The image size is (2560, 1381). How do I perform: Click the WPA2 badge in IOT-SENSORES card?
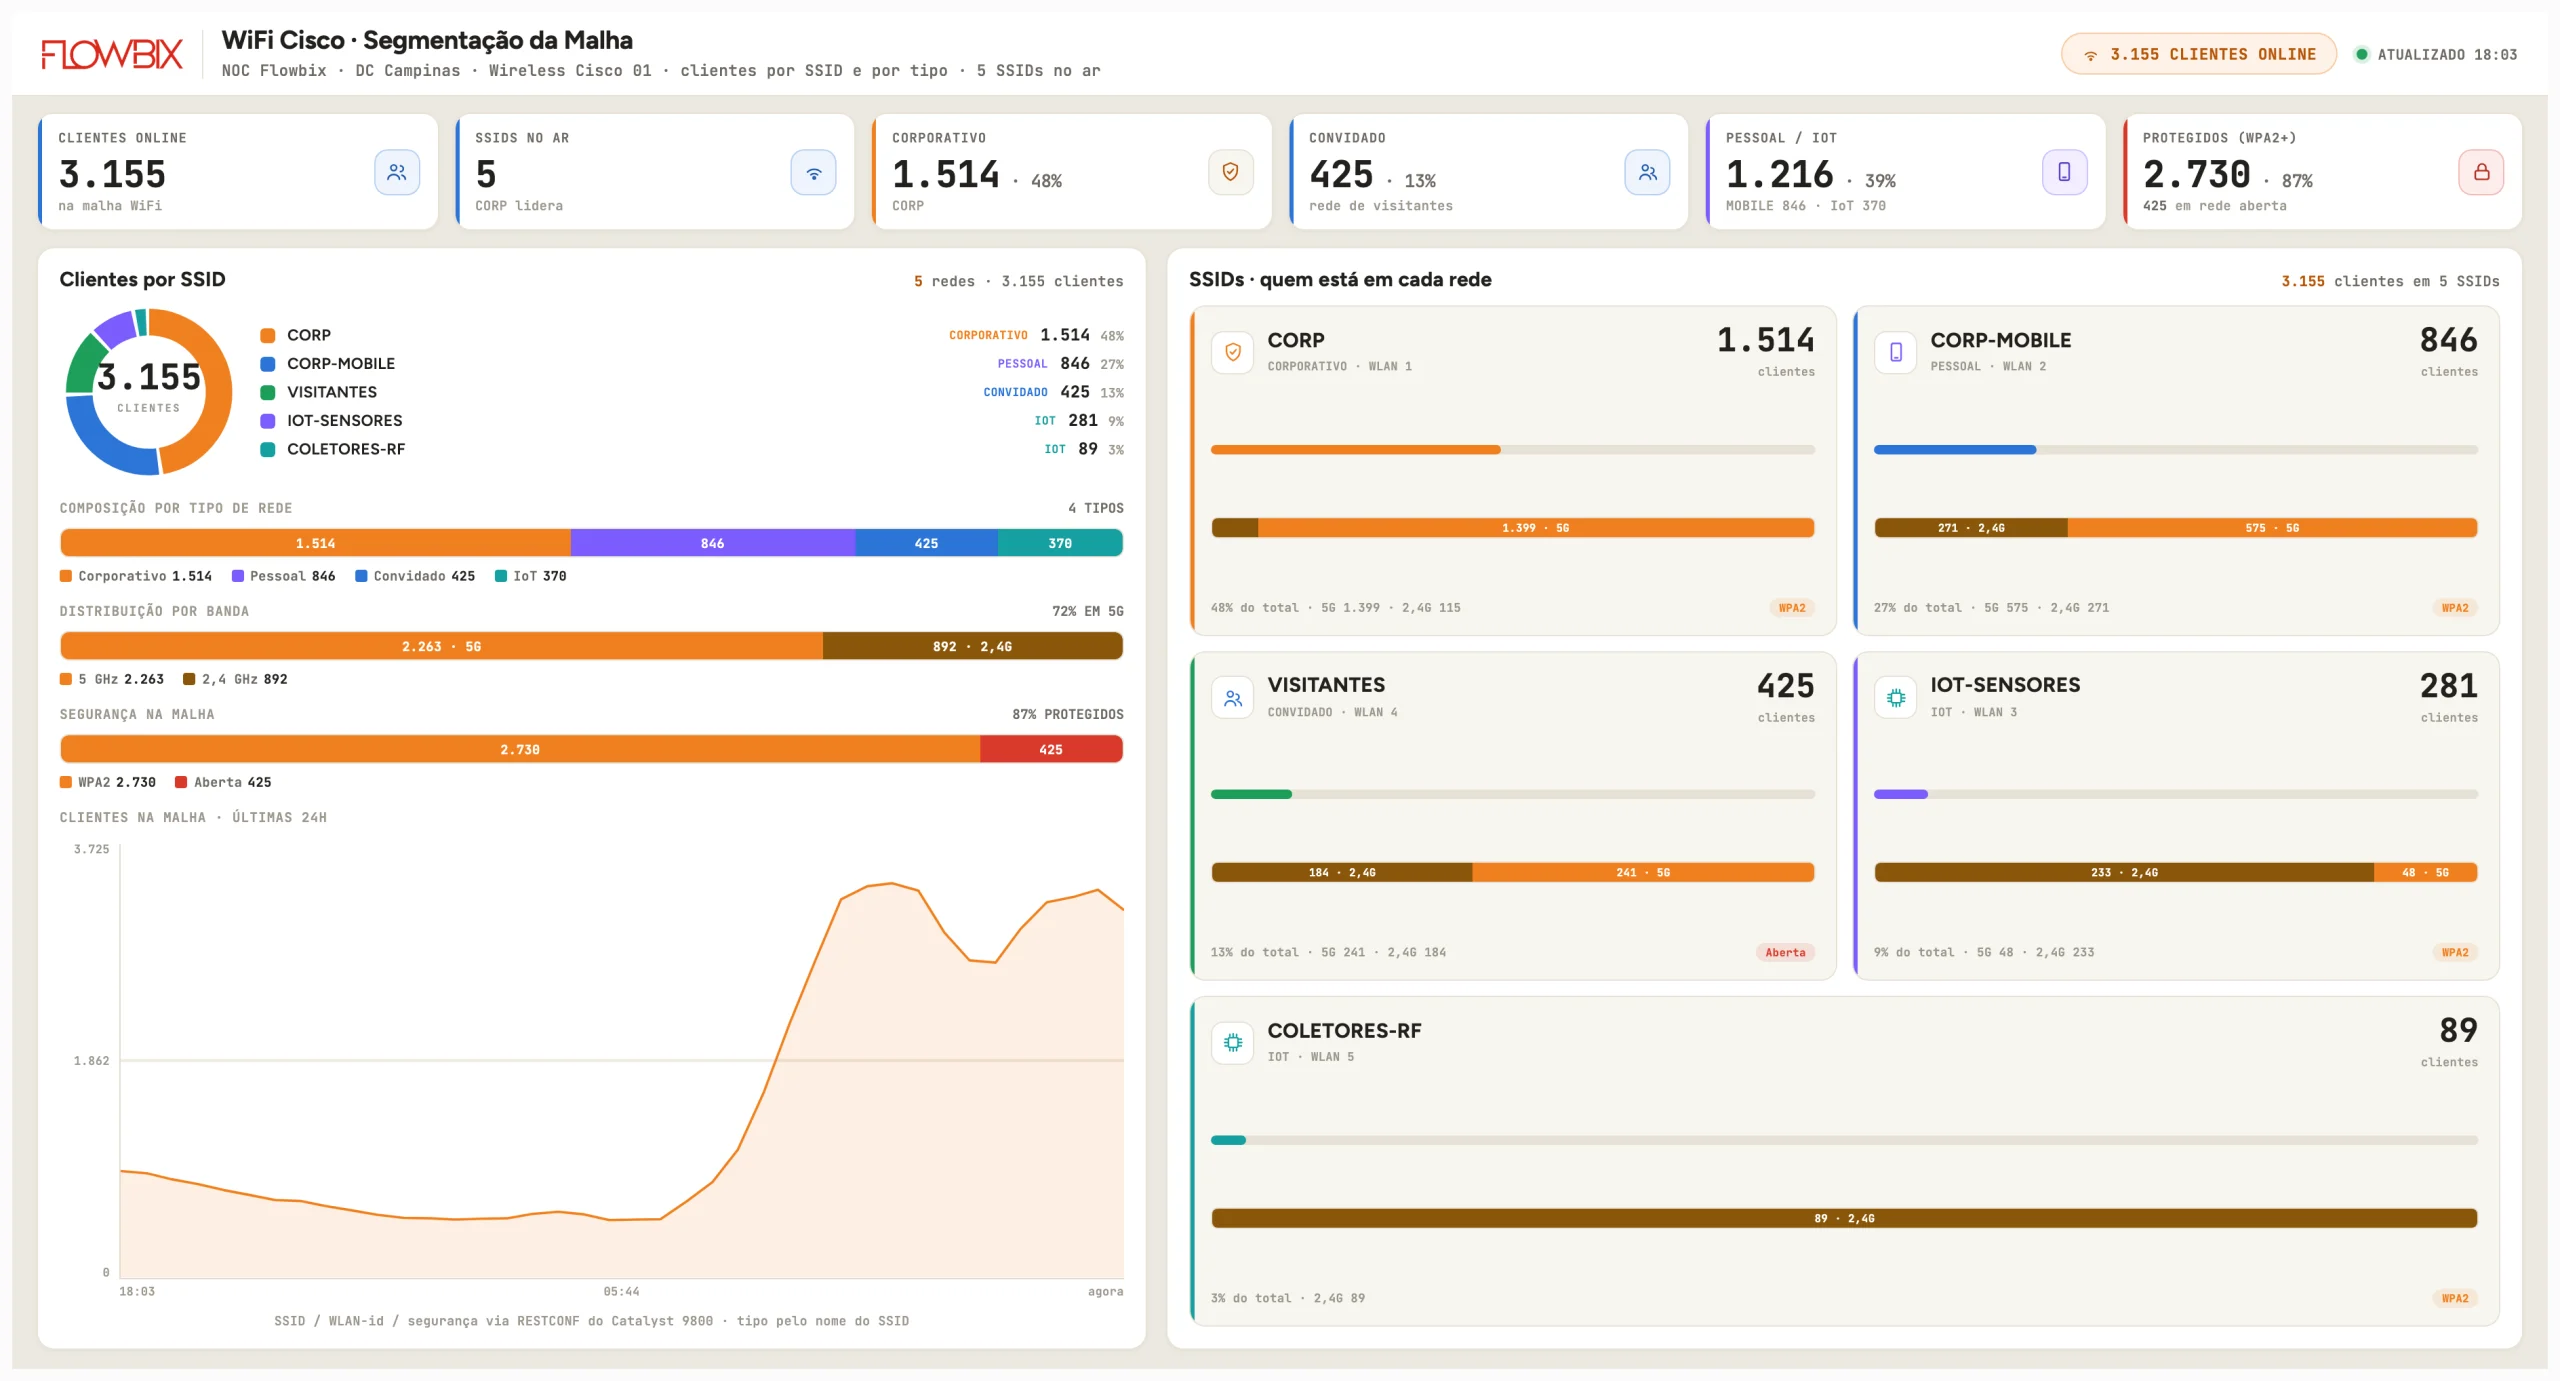[2455, 953]
